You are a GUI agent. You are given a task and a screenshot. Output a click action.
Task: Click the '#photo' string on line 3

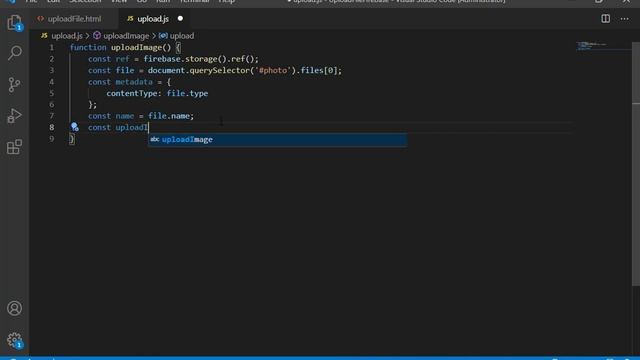click(x=273, y=70)
